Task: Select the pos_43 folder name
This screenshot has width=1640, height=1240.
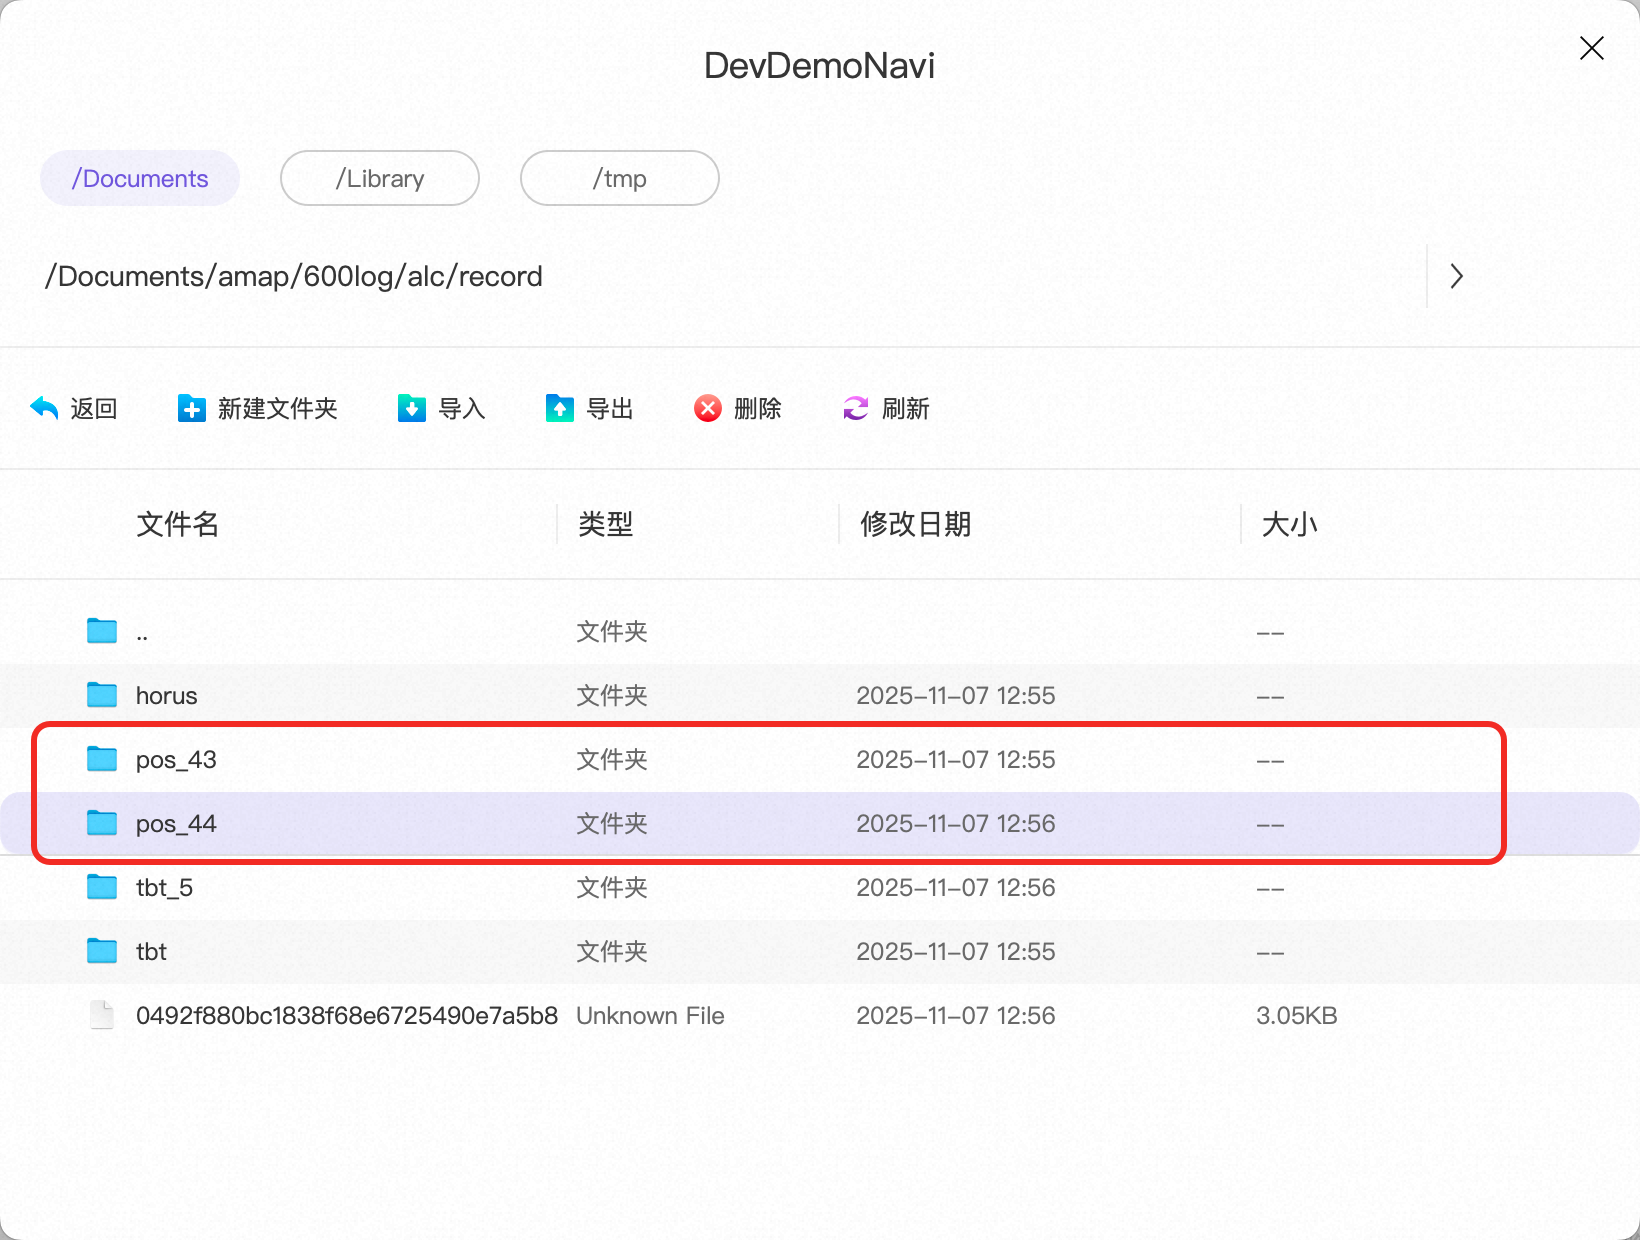Action: click(x=176, y=760)
